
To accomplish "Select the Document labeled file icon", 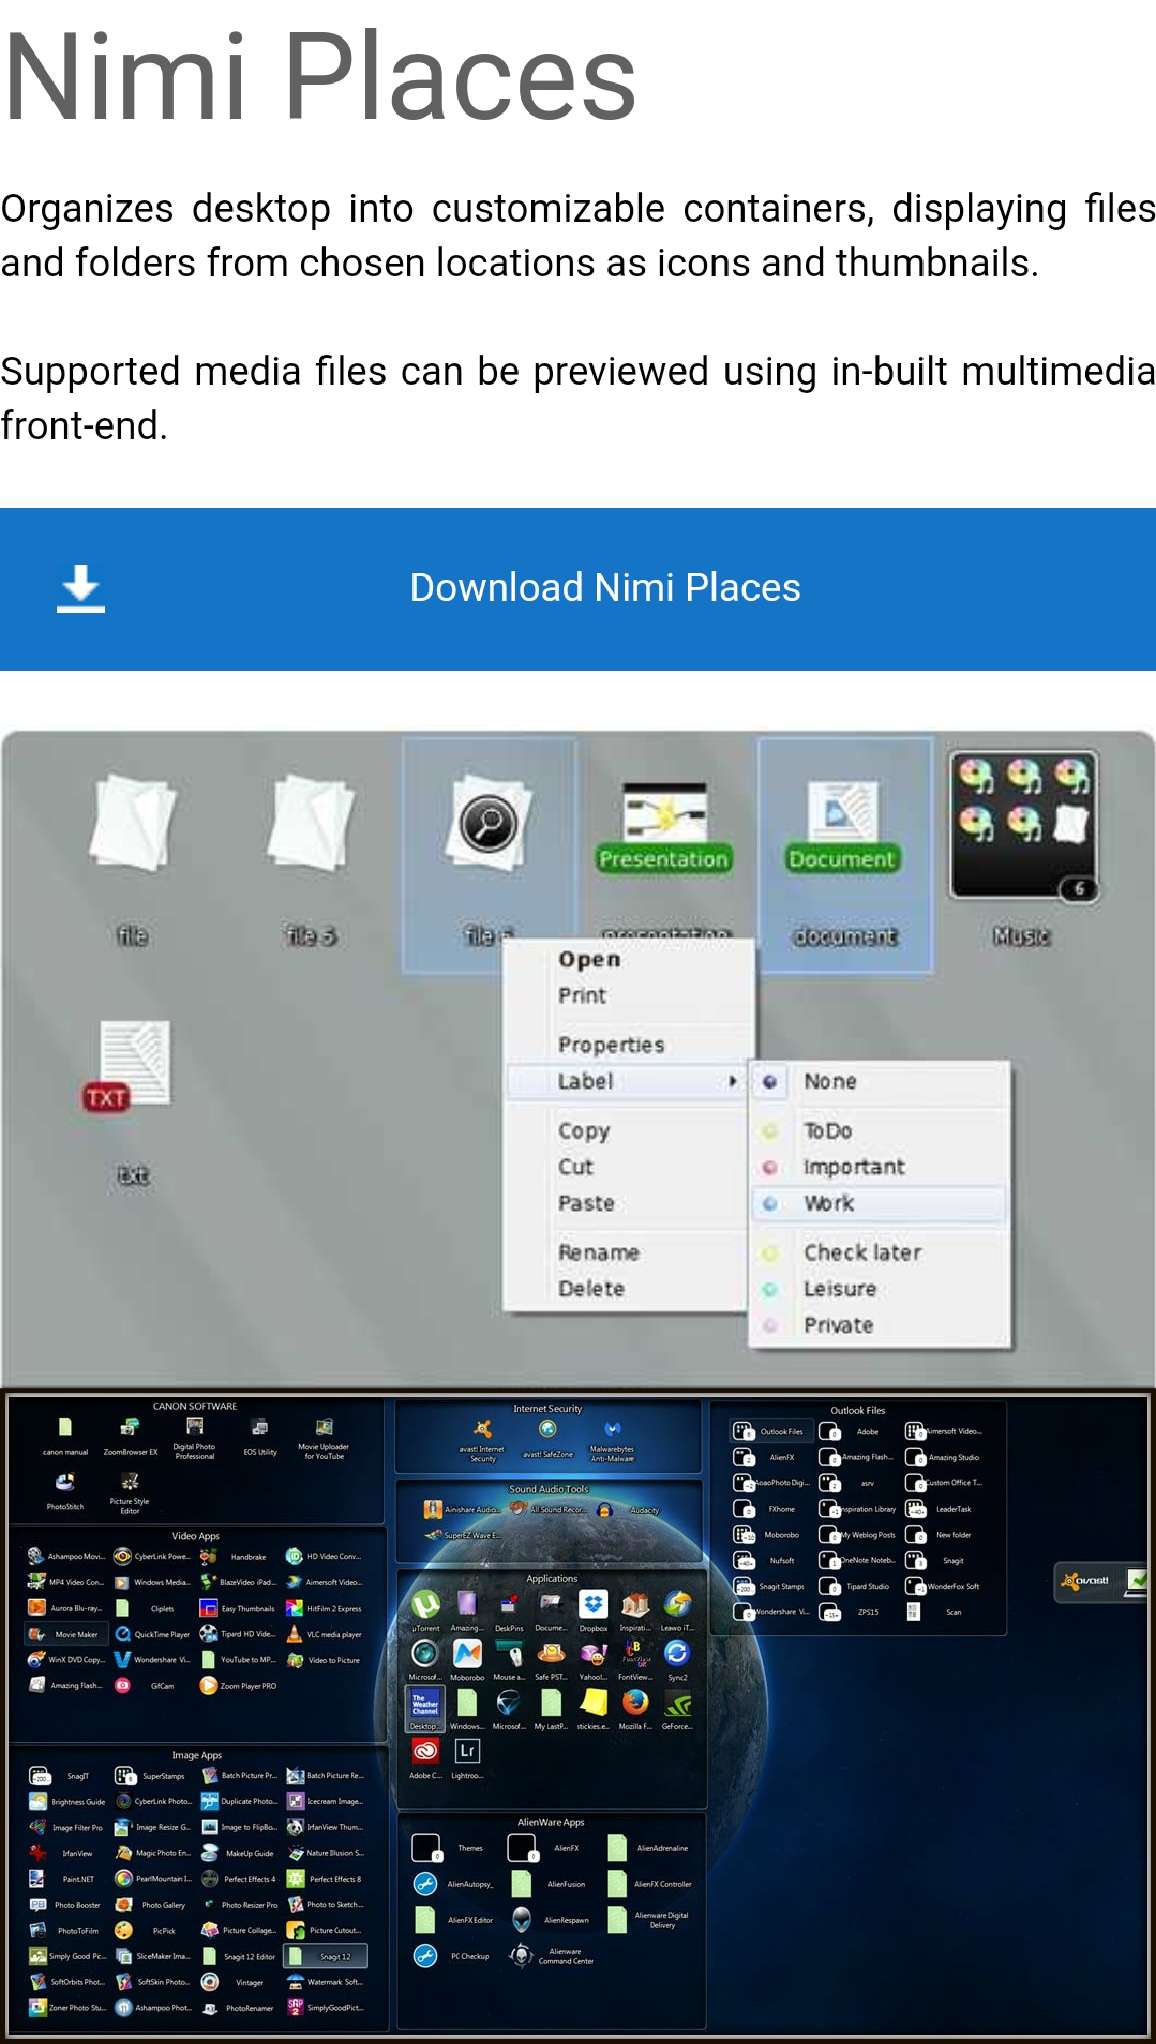I will tap(843, 828).
